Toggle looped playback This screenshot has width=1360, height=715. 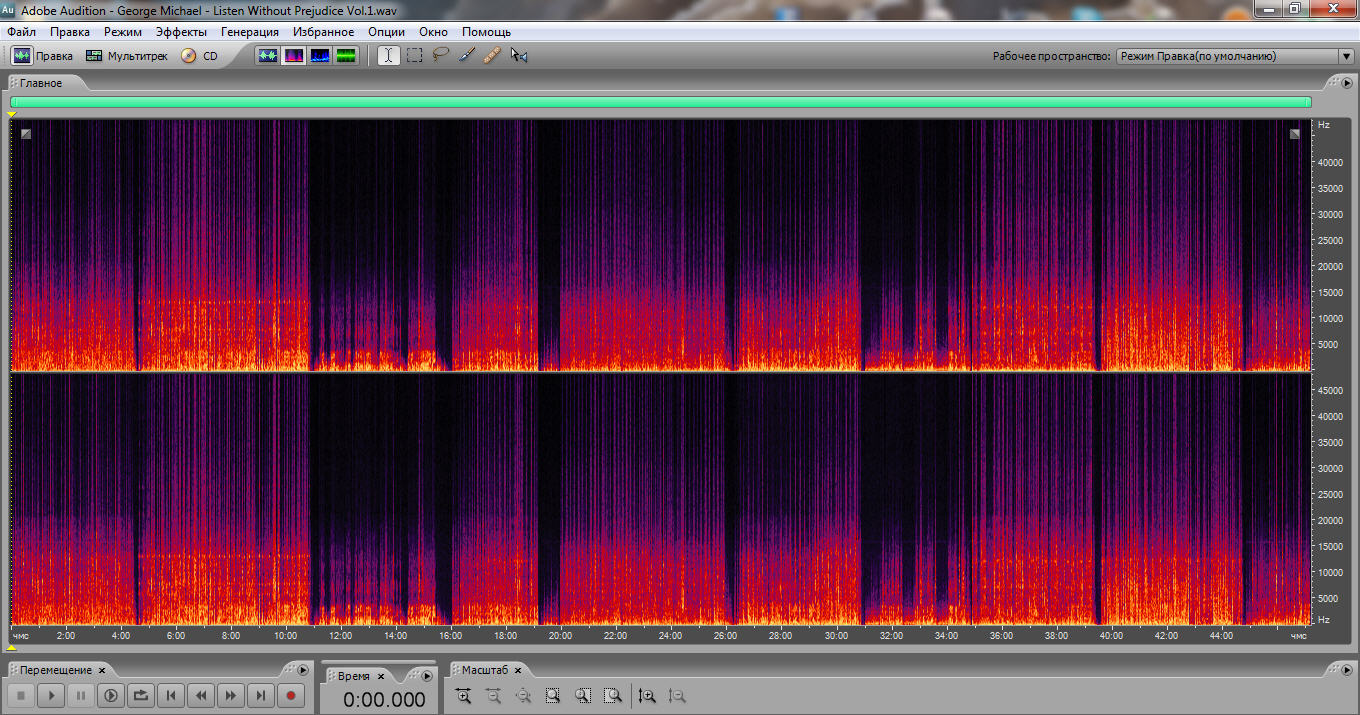click(141, 695)
